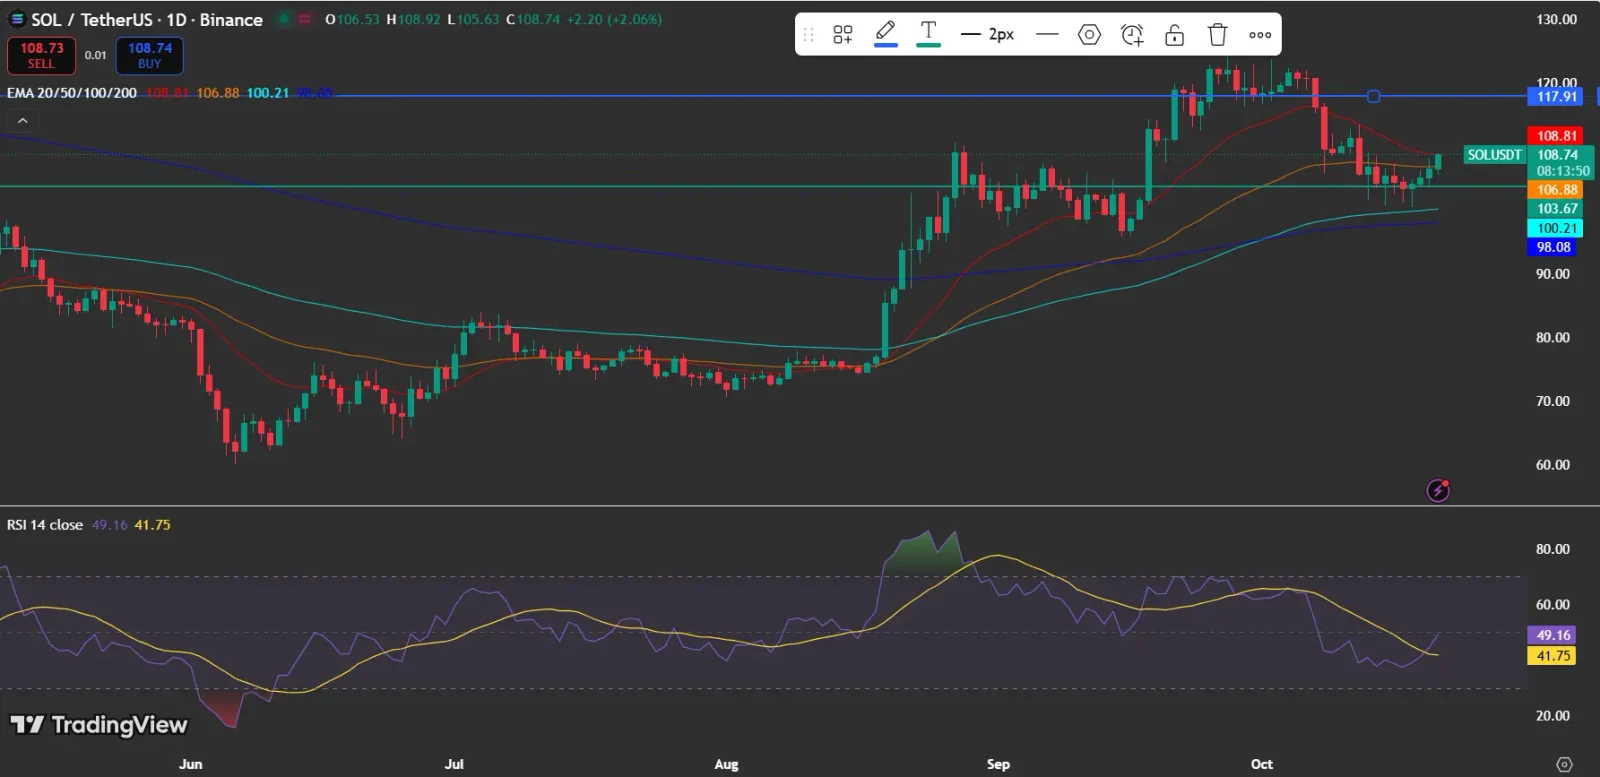This screenshot has width=1600, height=777.
Task: Grab the floating toolbar drag handle
Action: [809, 35]
